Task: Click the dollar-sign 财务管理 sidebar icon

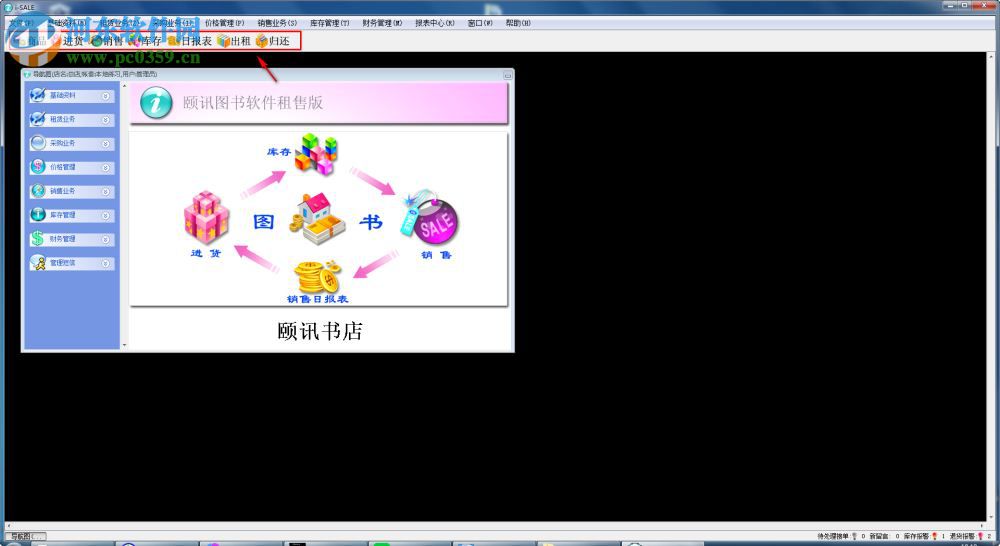Action: point(38,239)
